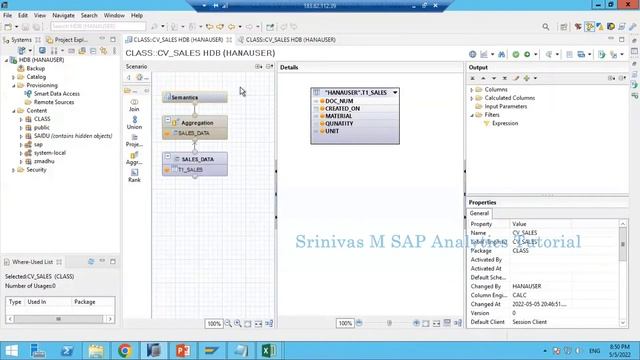Open the File menu
This screenshot has height=360, width=640.
(7, 16)
